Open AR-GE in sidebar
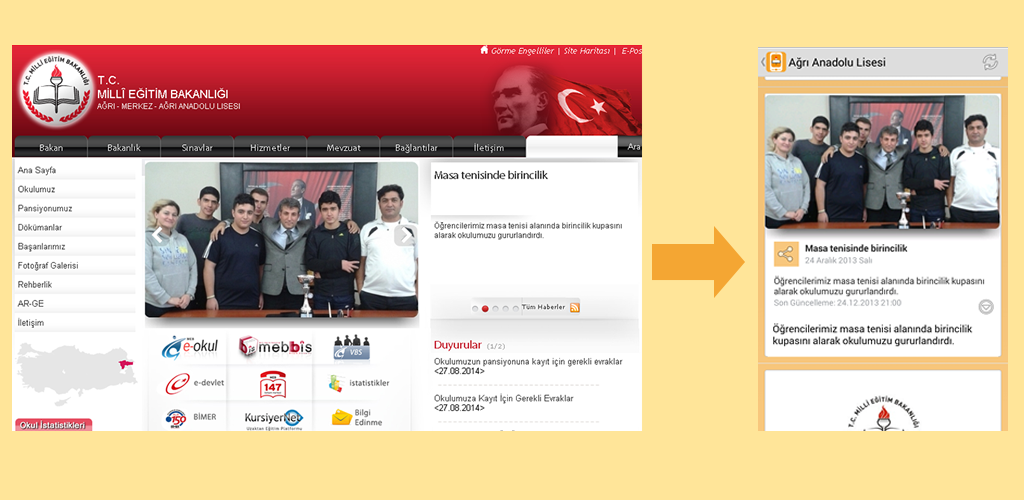Image resolution: width=1024 pixels, height=500 pixels. point(74,304)
